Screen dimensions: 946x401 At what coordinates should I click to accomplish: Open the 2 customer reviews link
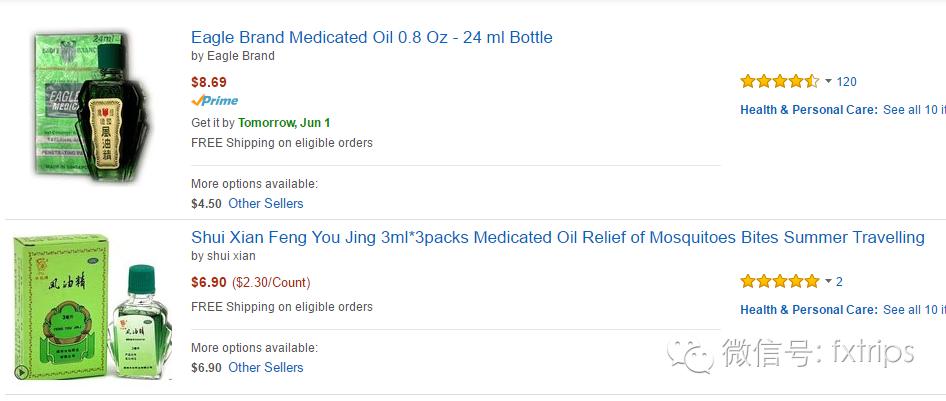coord(839,282)
